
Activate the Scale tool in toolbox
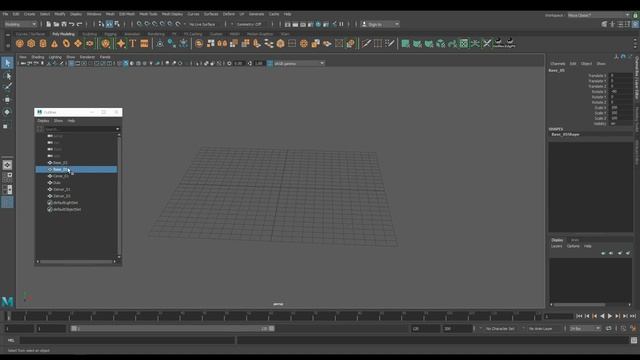[x=7, y=126]
